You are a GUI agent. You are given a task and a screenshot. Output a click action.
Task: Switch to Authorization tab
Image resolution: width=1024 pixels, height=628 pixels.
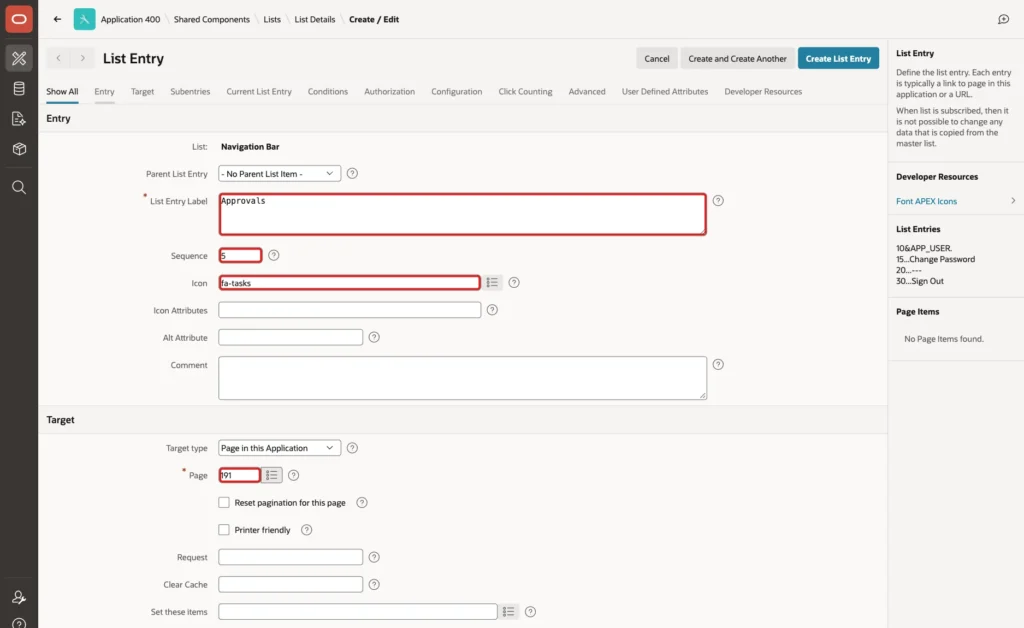389,91
